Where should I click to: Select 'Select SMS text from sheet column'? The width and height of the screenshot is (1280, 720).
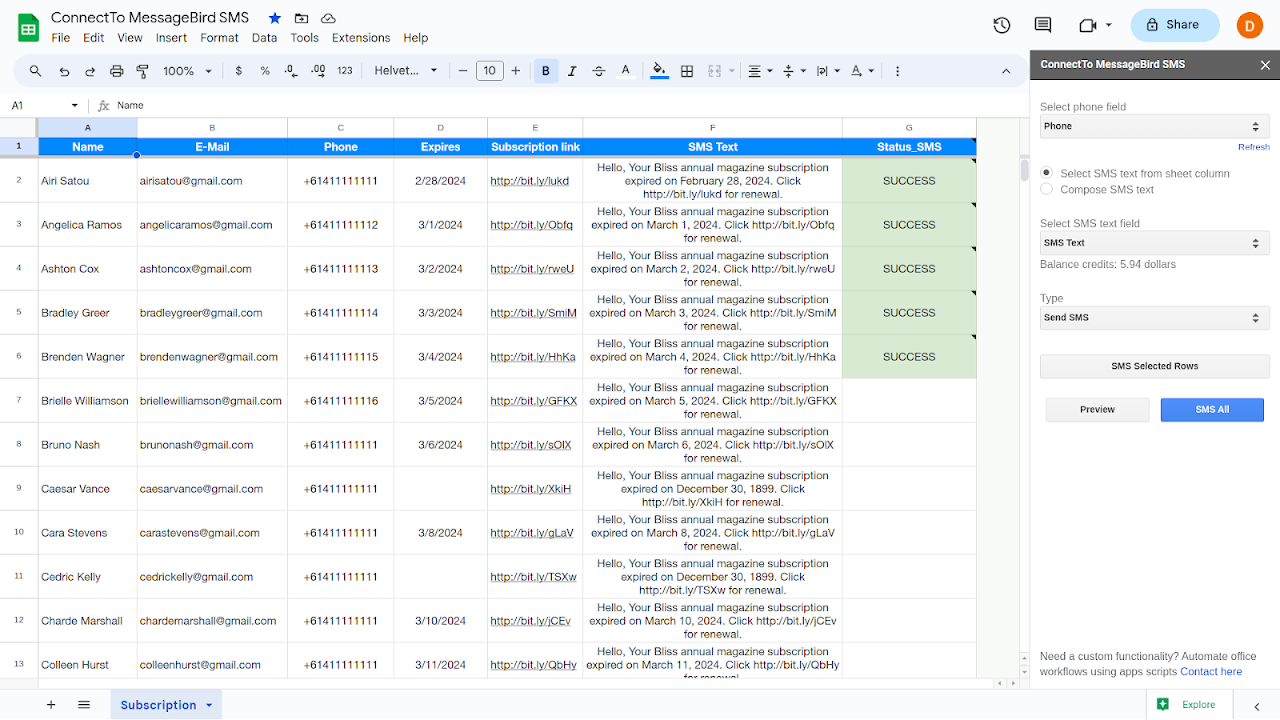pos(1046,173)
